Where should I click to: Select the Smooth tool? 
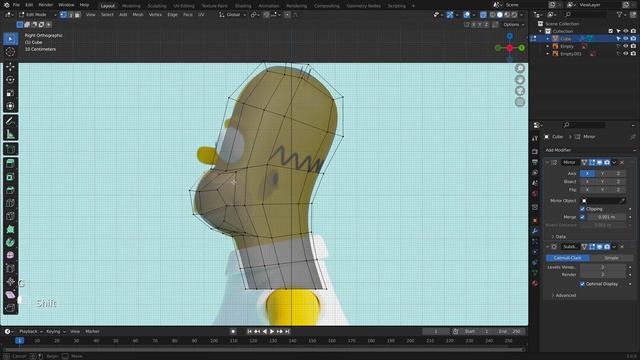pos(10,255)
